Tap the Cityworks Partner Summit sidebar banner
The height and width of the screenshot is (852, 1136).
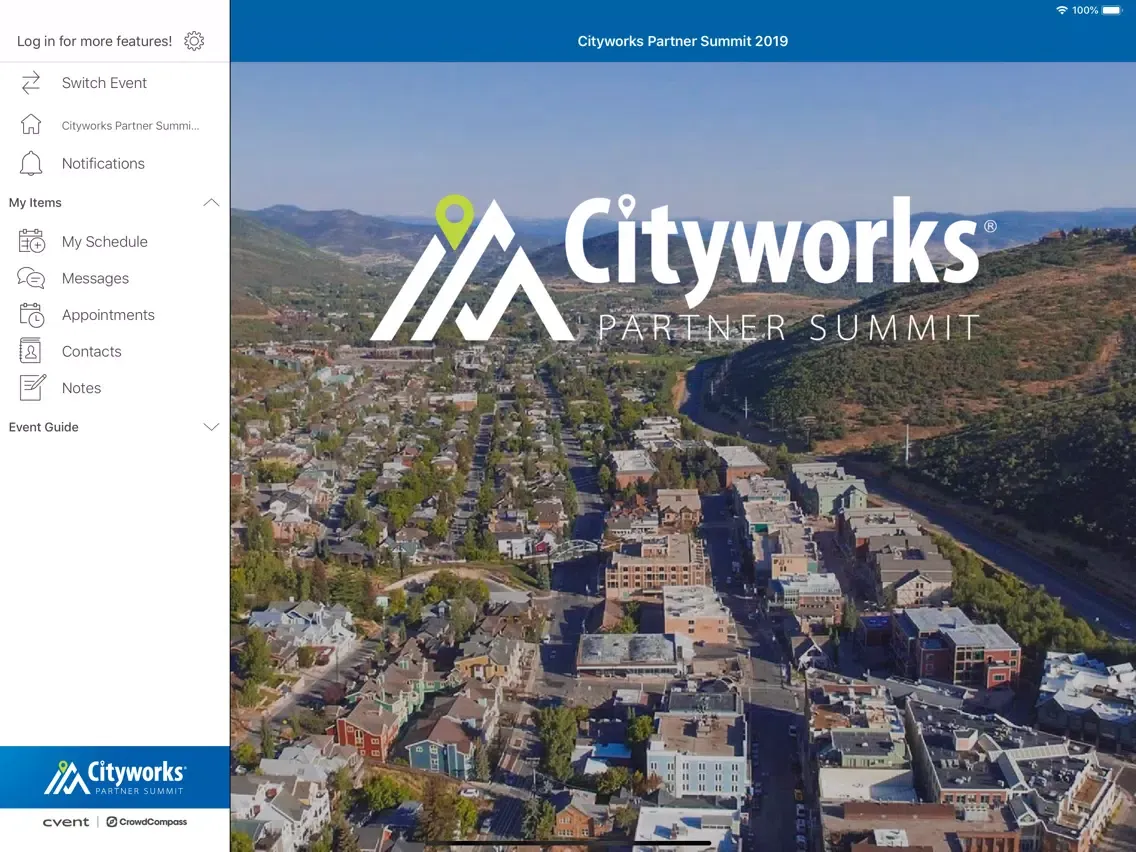[x=115, y=777]
